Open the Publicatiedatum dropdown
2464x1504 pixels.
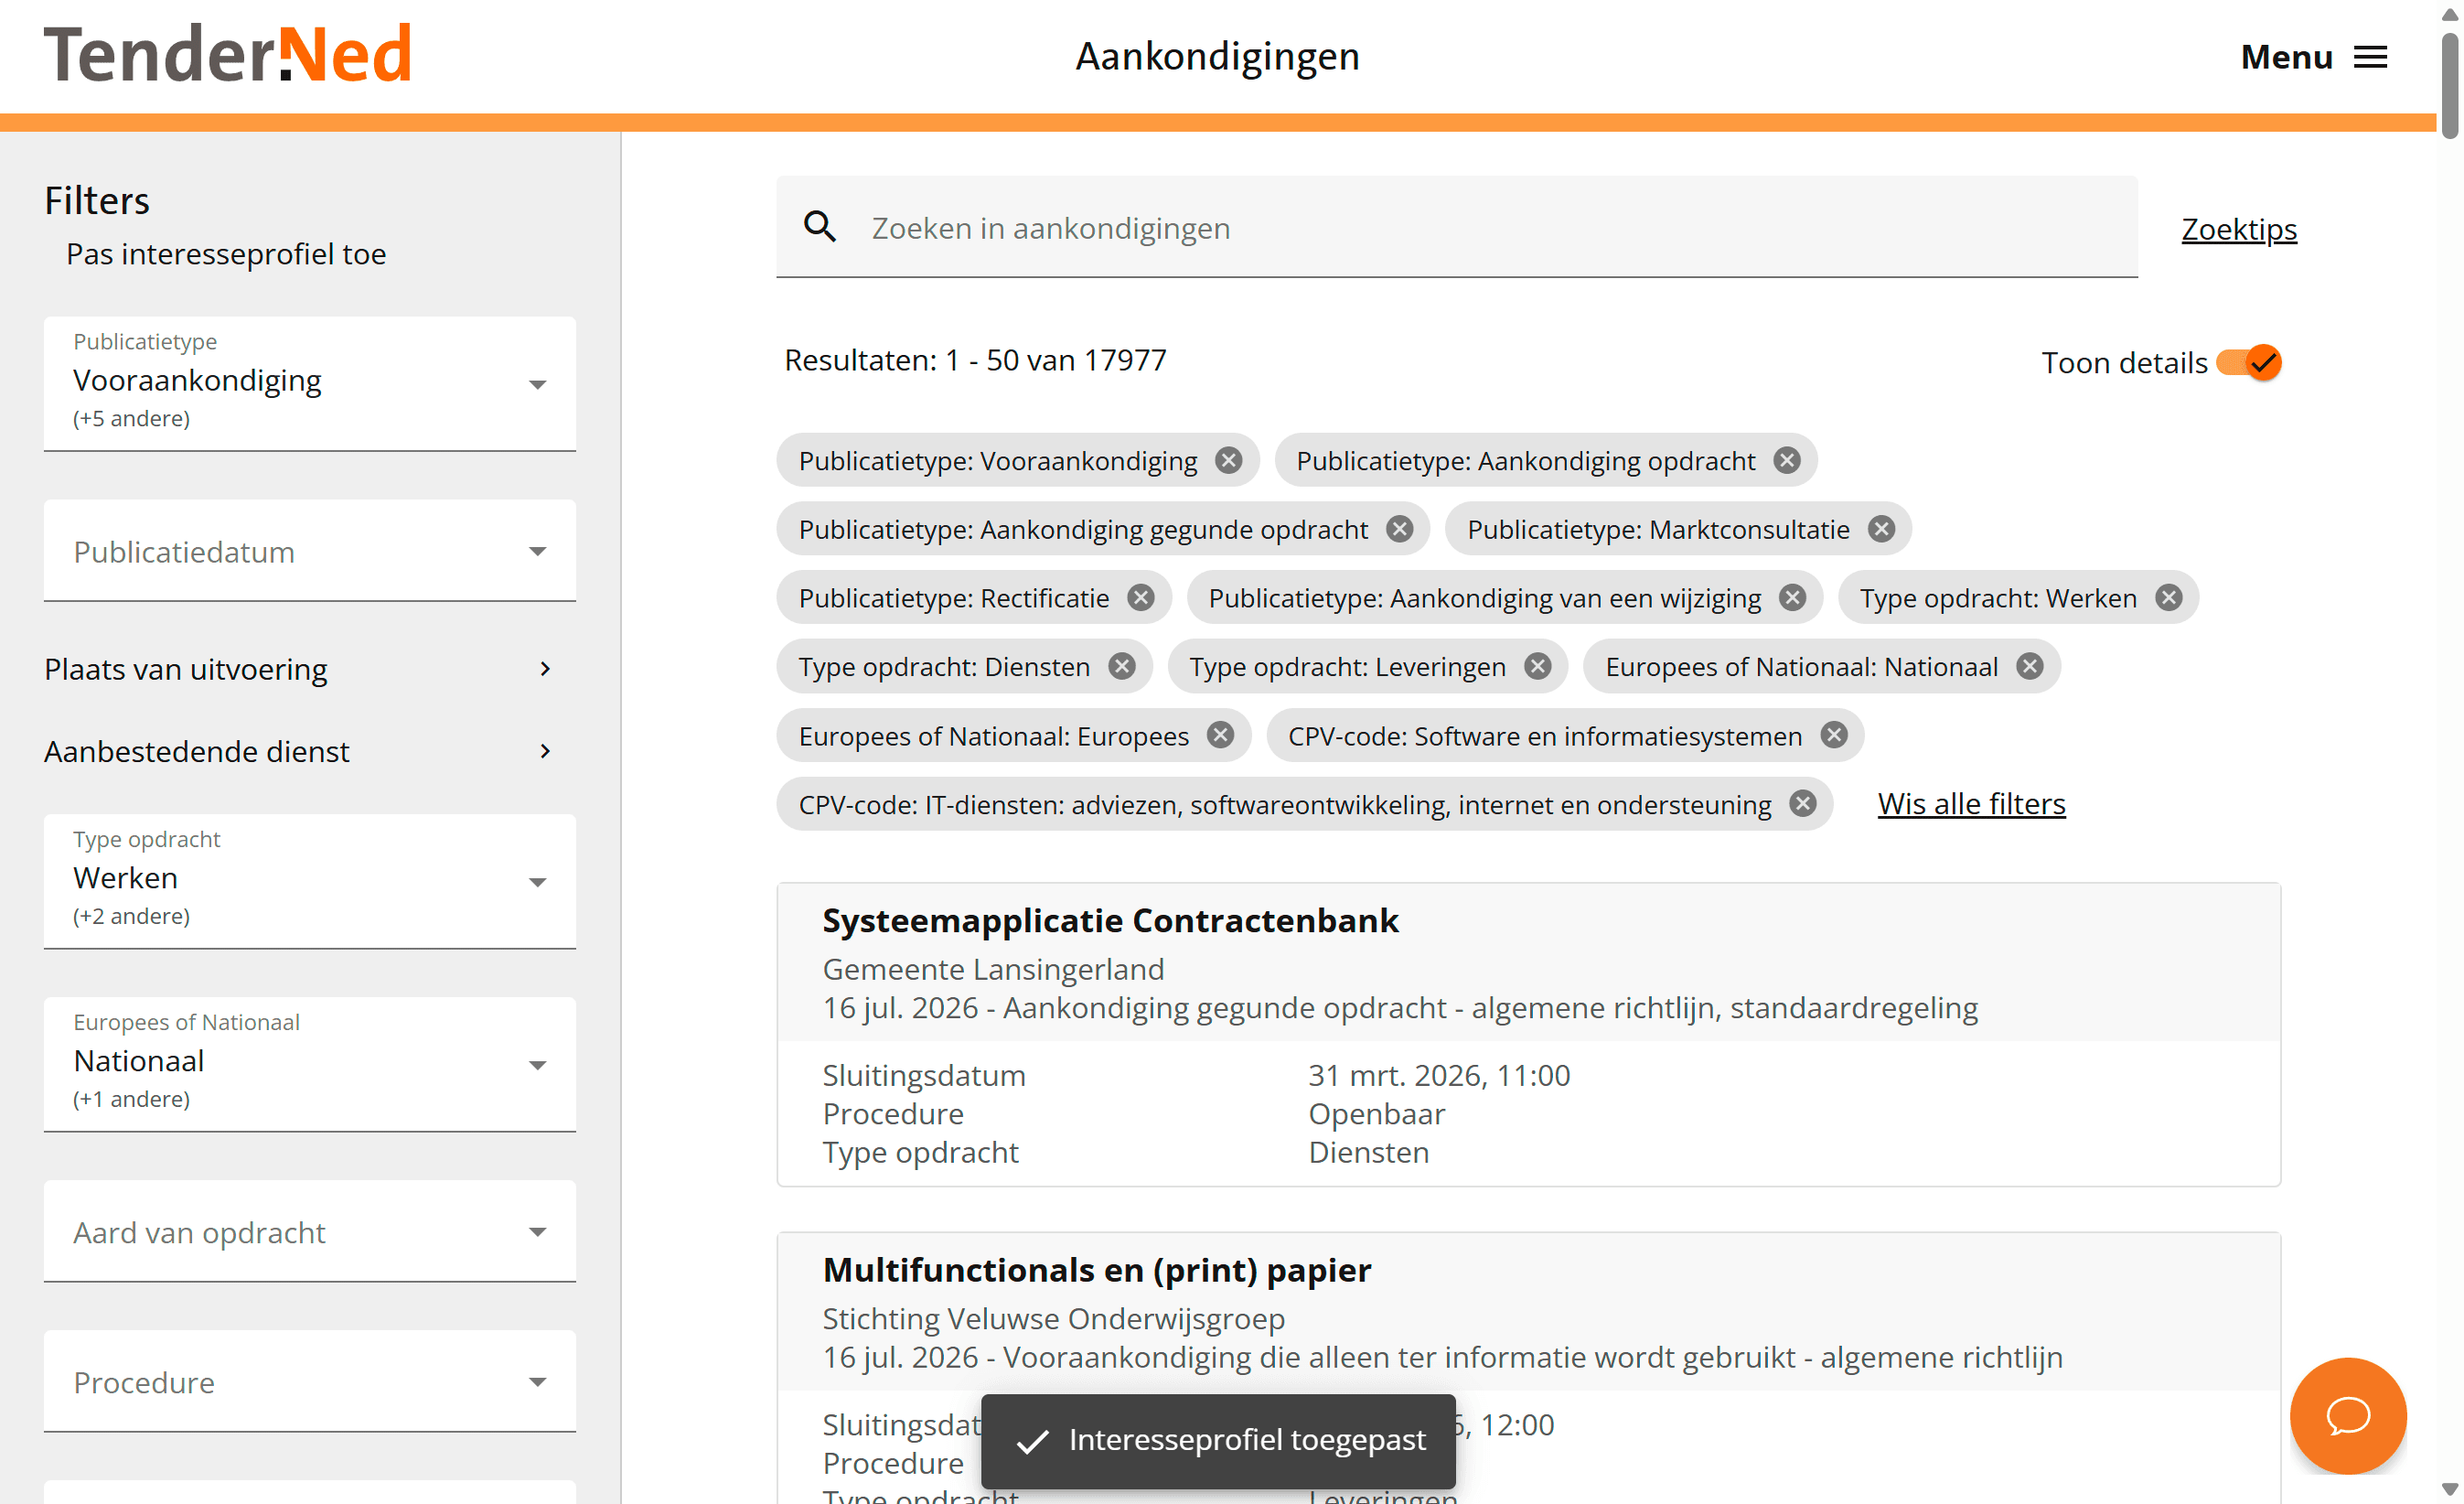point(310,551)
